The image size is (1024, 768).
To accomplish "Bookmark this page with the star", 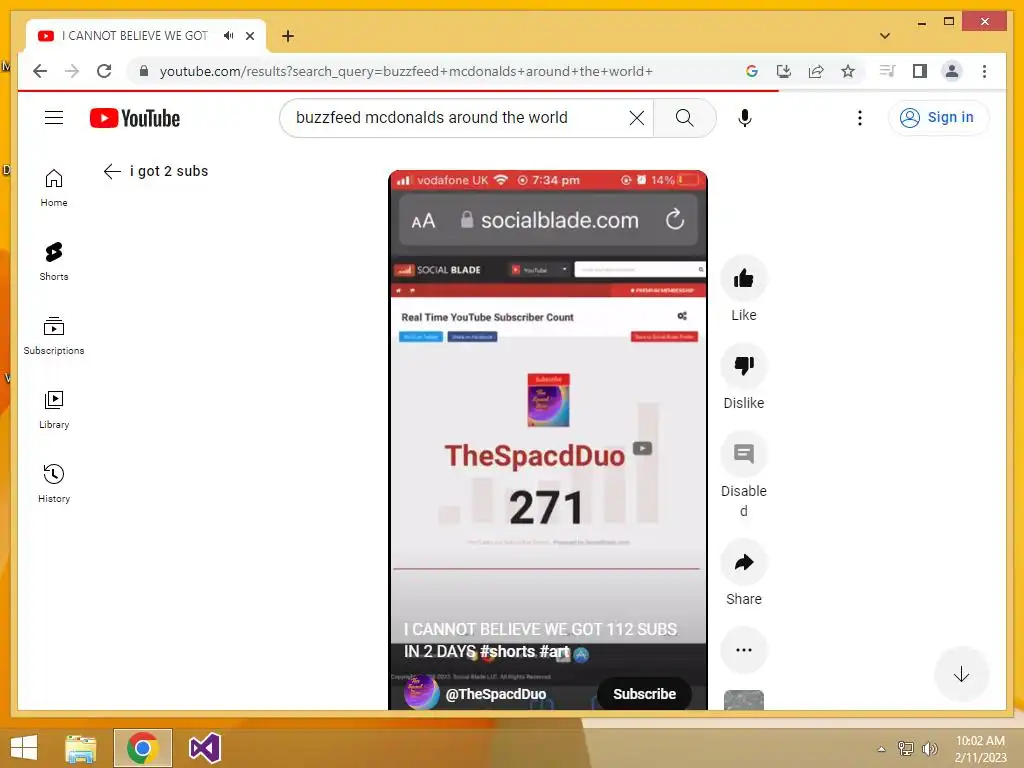I will tap(848, 71).
